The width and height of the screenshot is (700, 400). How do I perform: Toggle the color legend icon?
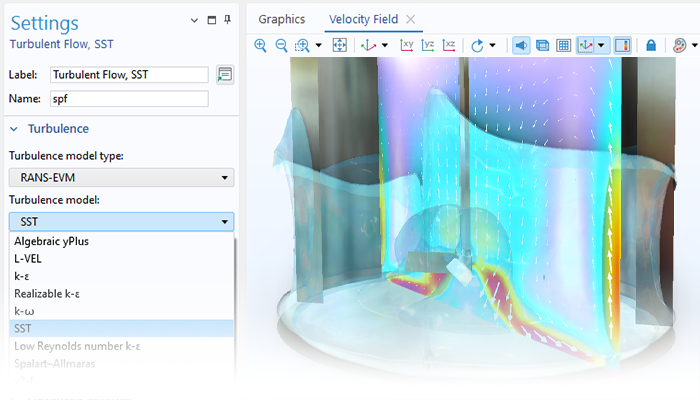pyautogui.click(x=622, y=45)
